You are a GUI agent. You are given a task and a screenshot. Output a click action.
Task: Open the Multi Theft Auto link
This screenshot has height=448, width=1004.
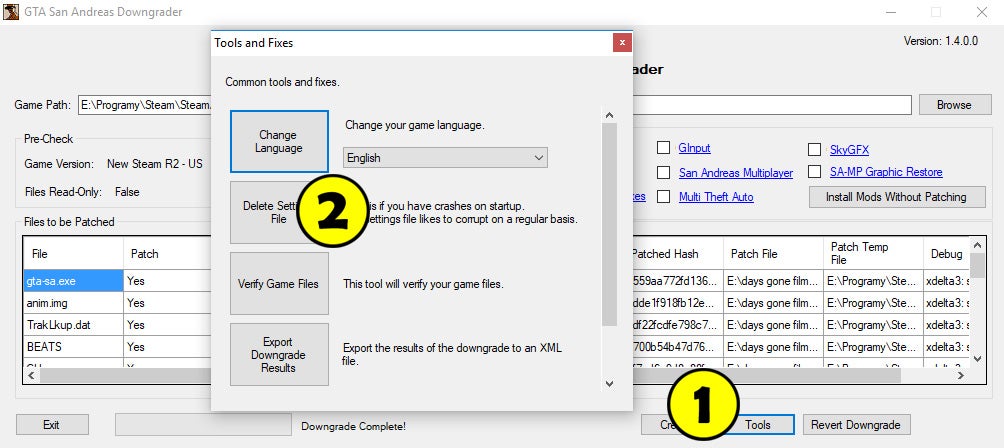coord(716,197)
